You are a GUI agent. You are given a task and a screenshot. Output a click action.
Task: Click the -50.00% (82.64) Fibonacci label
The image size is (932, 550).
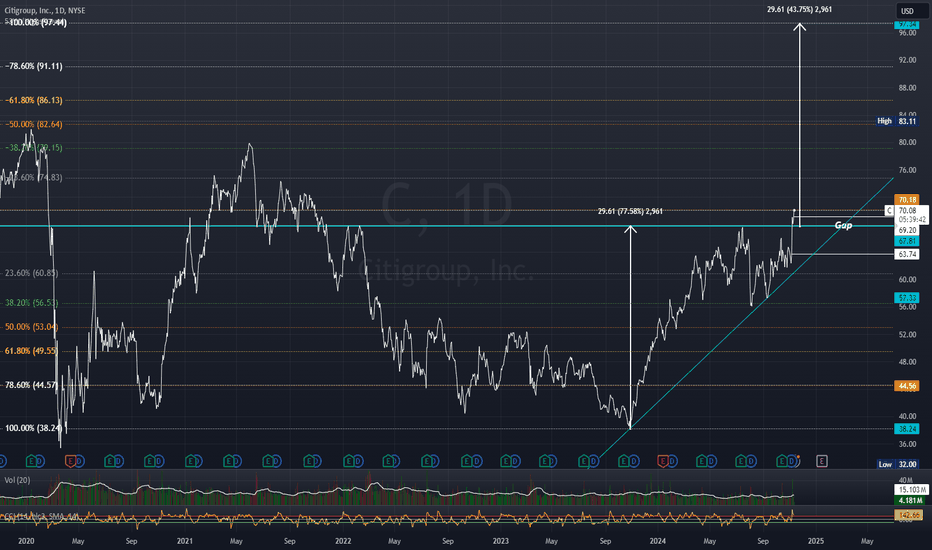pos(34,124)
